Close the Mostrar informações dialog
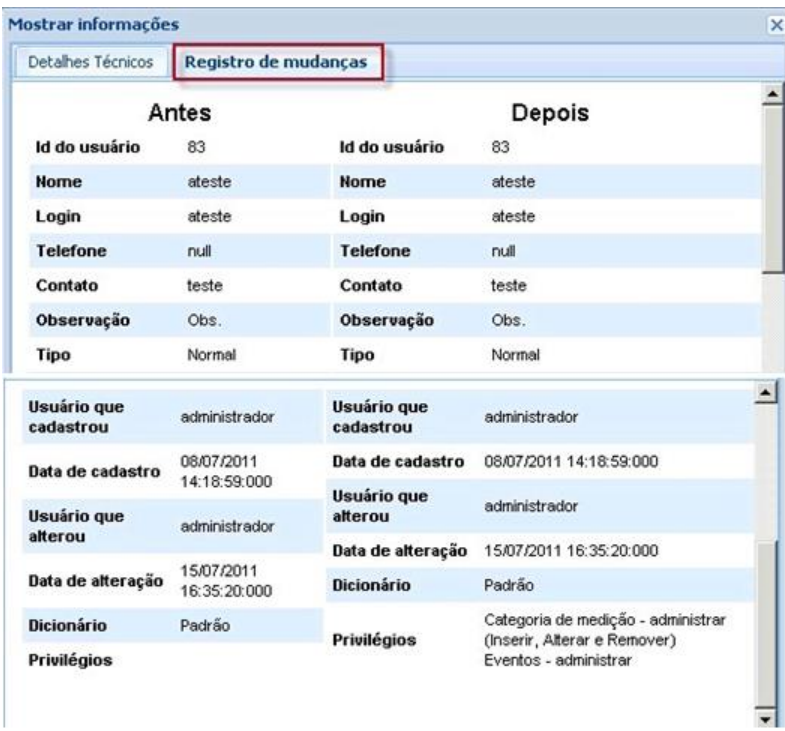 (x=778, y=21)
